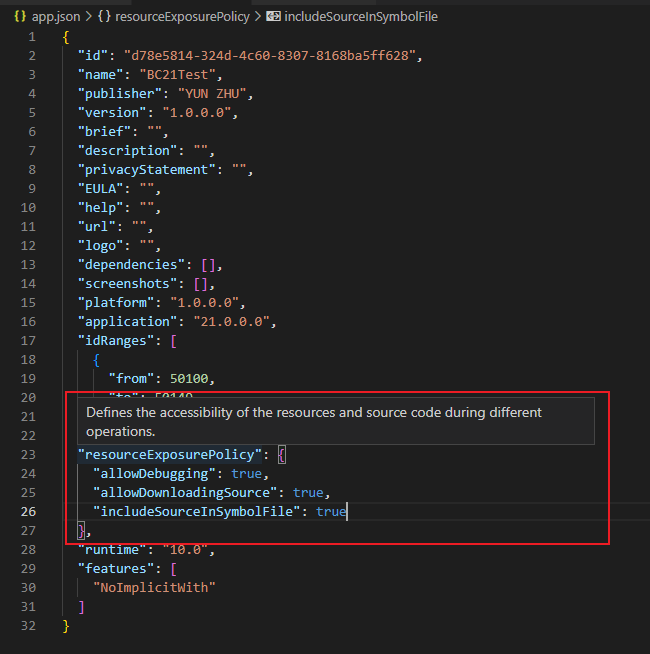Click the "runtime" key on line 28
The height and width of the screenshot is (654, 650).
point(112,550)
